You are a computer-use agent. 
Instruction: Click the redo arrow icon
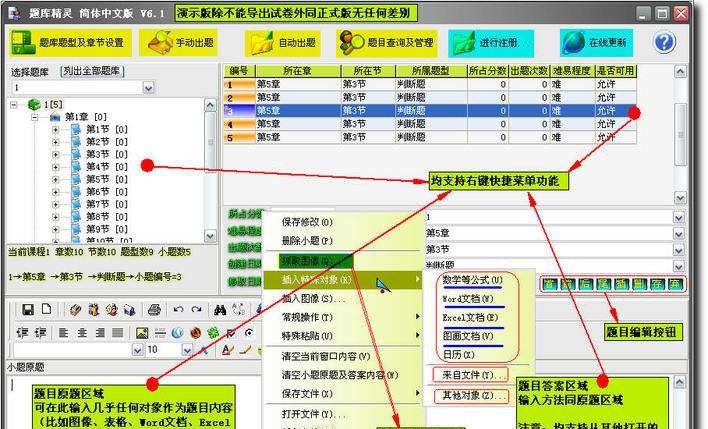point(196,310)
